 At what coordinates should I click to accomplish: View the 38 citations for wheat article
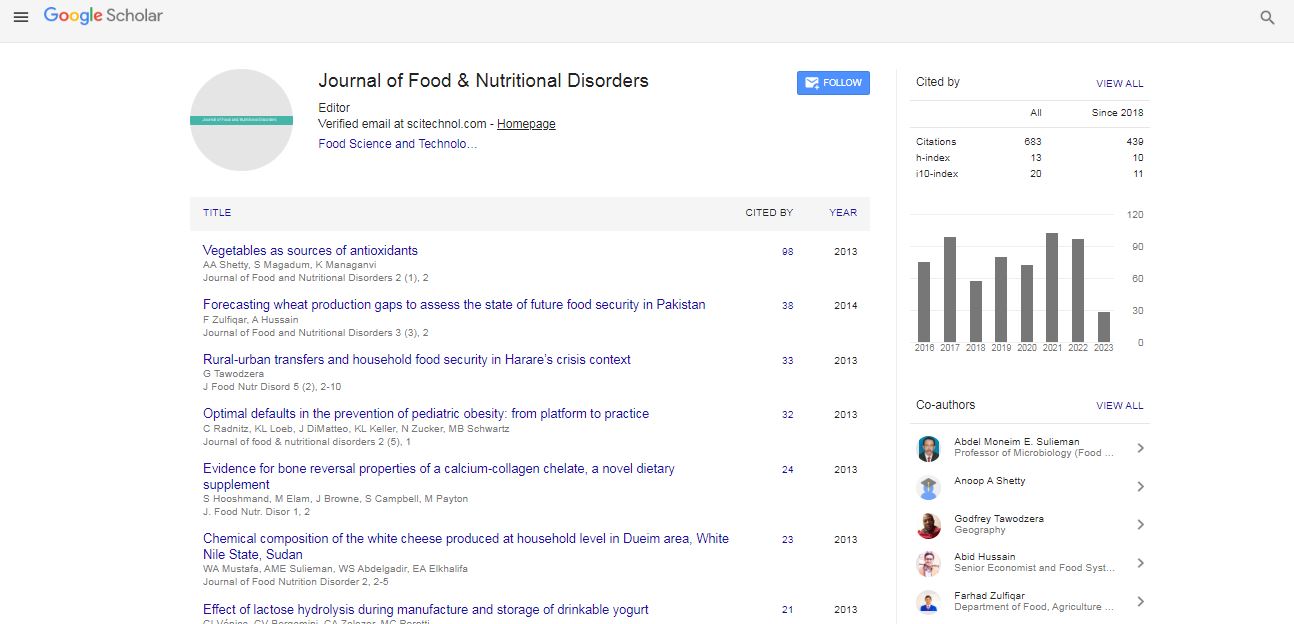click(788, 306)
